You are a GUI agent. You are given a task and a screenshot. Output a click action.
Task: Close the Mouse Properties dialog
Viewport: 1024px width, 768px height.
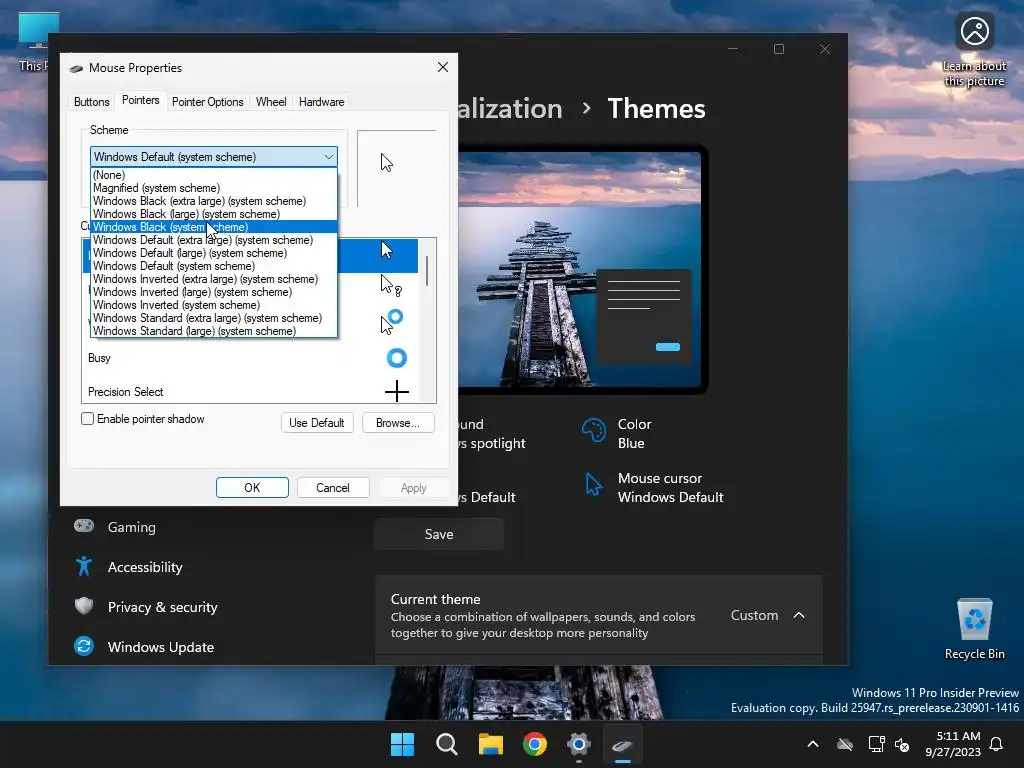443,67
